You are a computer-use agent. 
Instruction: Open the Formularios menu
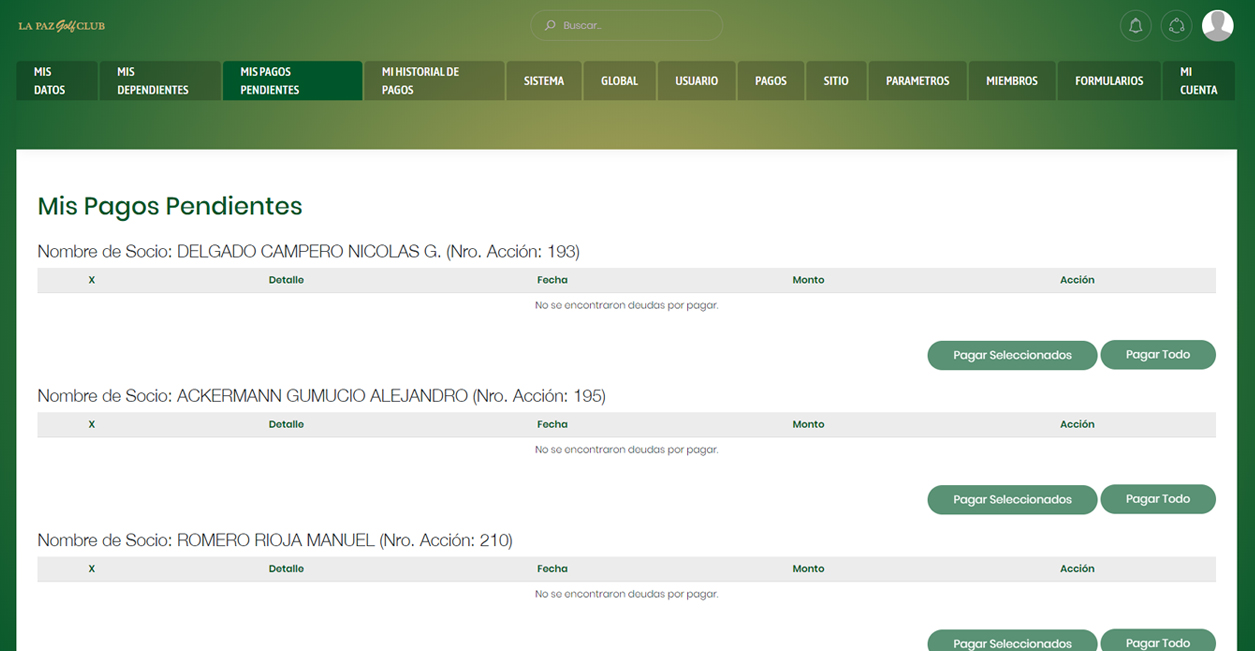(x=1108, y=81)
